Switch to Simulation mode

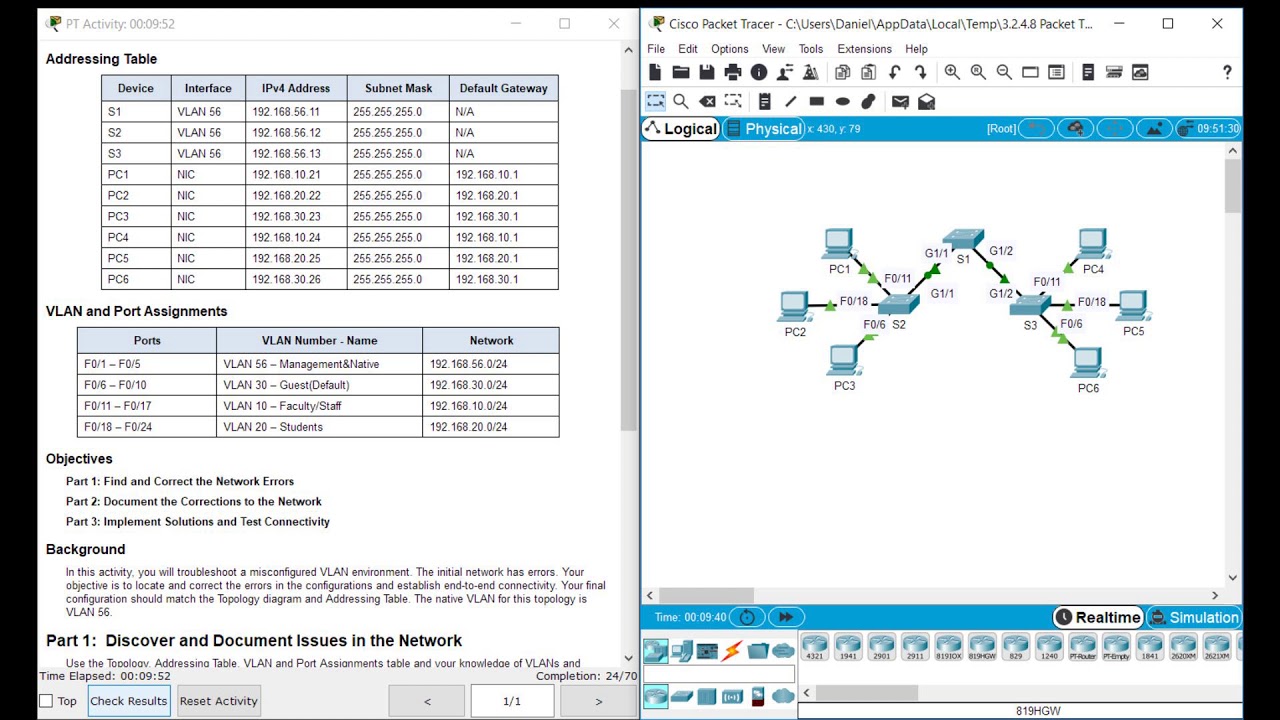click(1194, 618)
